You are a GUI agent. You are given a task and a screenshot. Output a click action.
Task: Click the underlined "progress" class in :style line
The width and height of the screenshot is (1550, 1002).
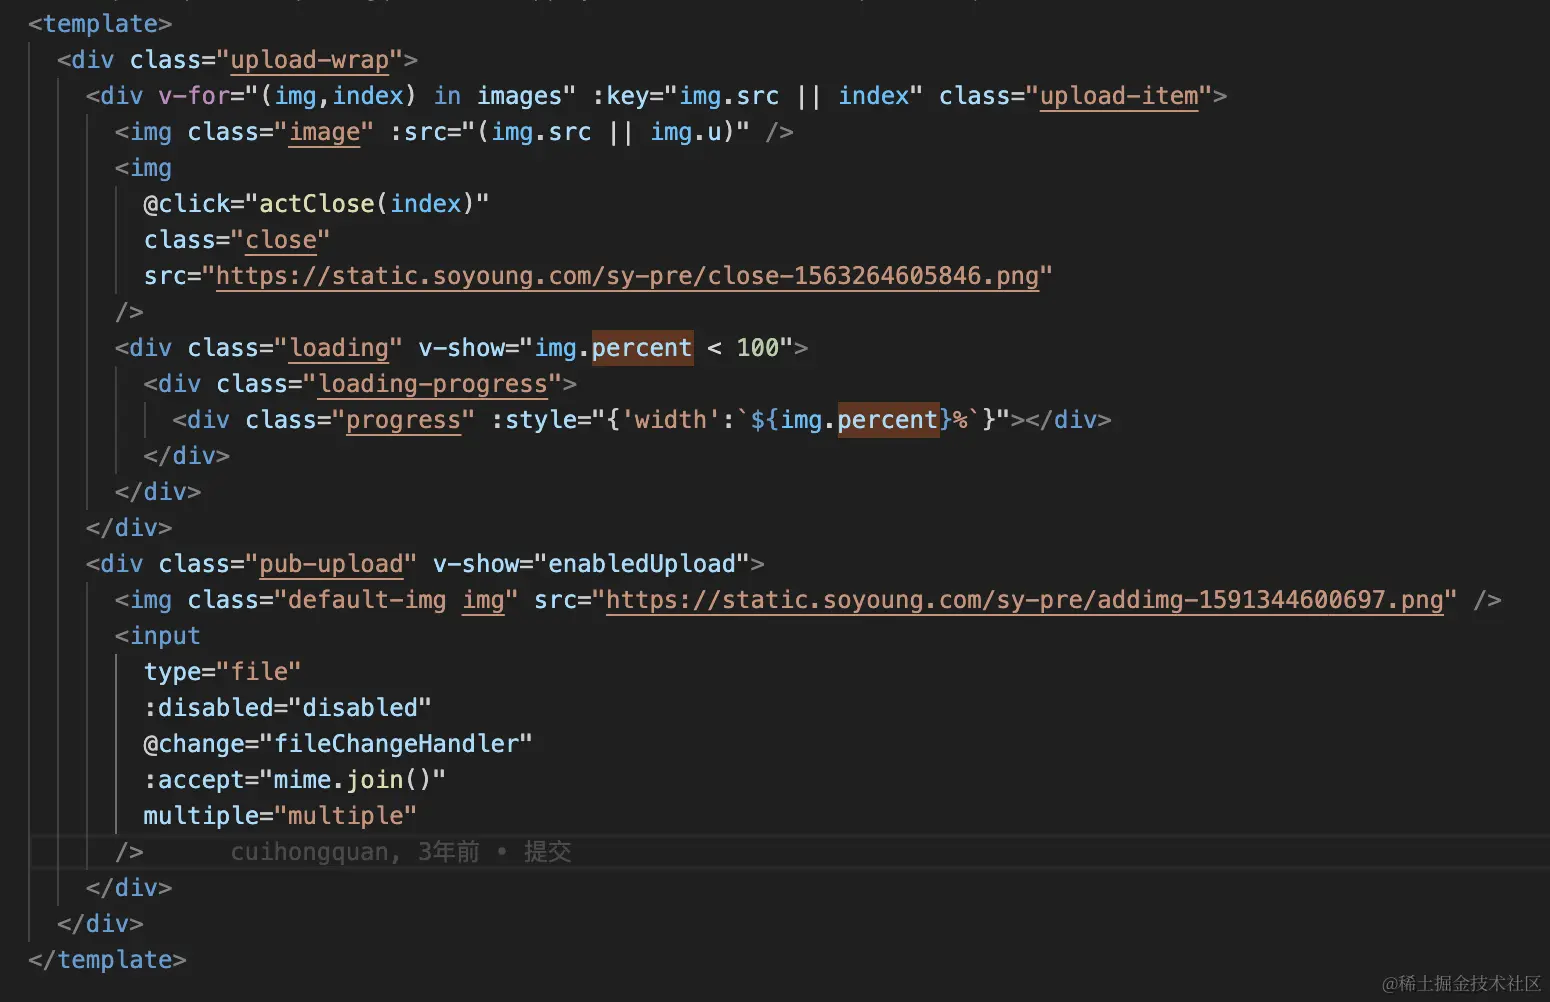coord(404,420)
